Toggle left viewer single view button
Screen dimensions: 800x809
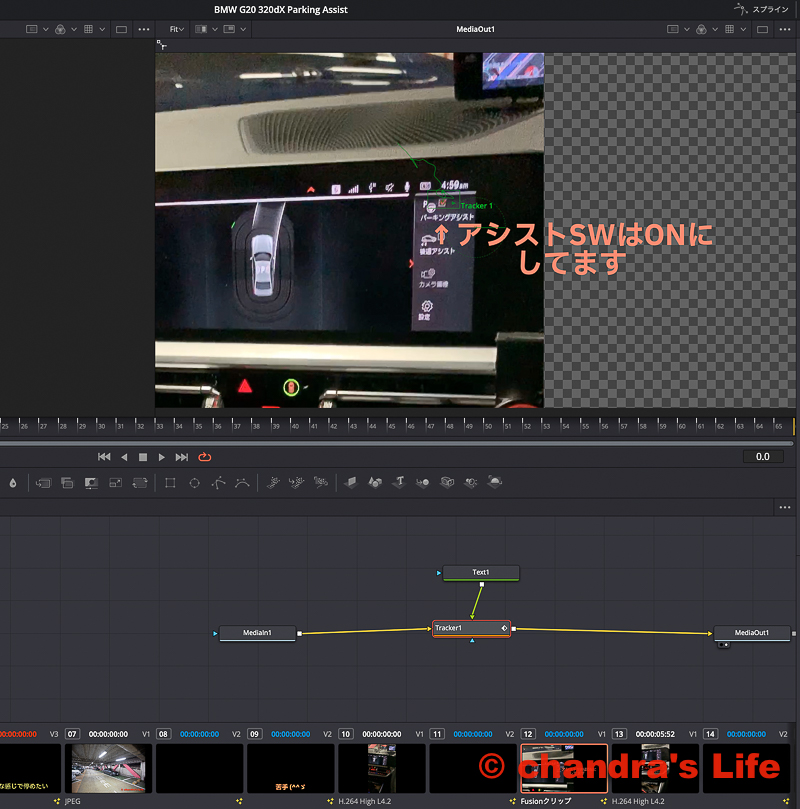[121, 29]
